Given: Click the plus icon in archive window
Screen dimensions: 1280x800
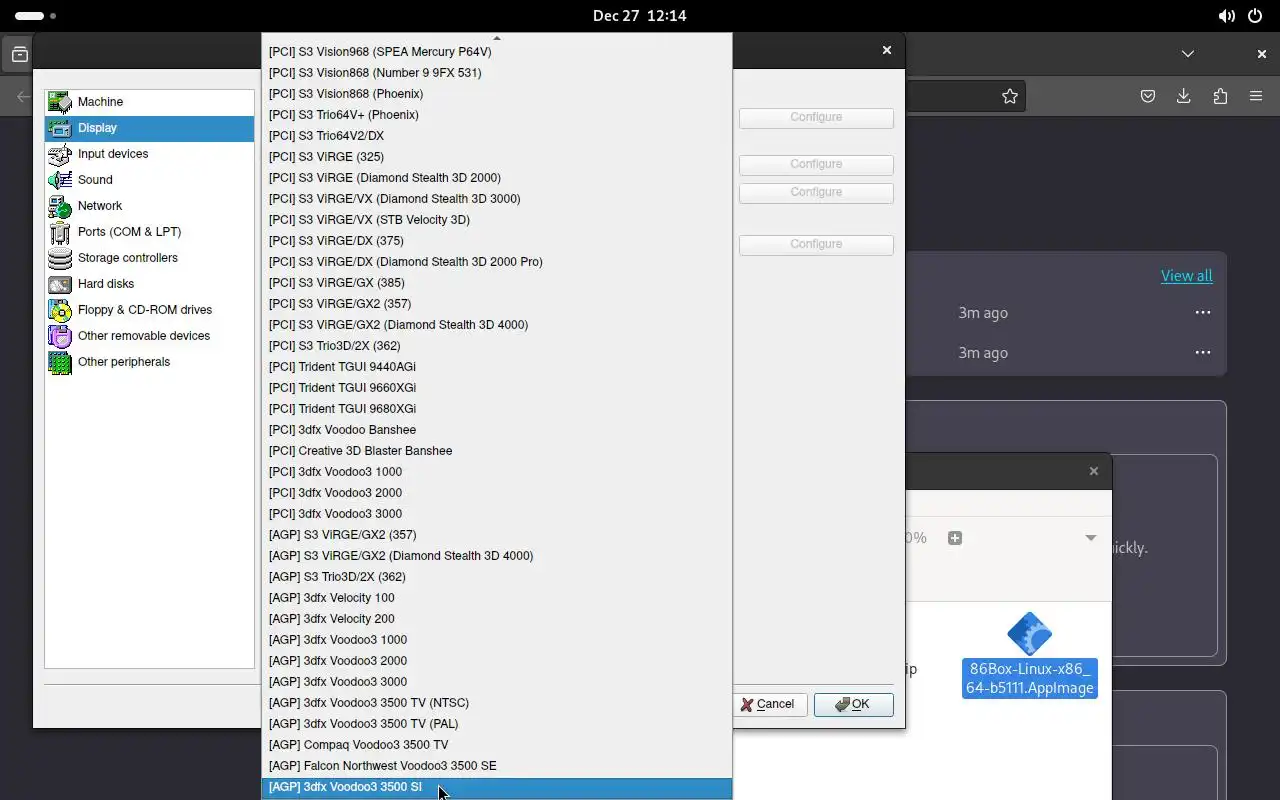Looking at the screenshot, I should 955,538.
